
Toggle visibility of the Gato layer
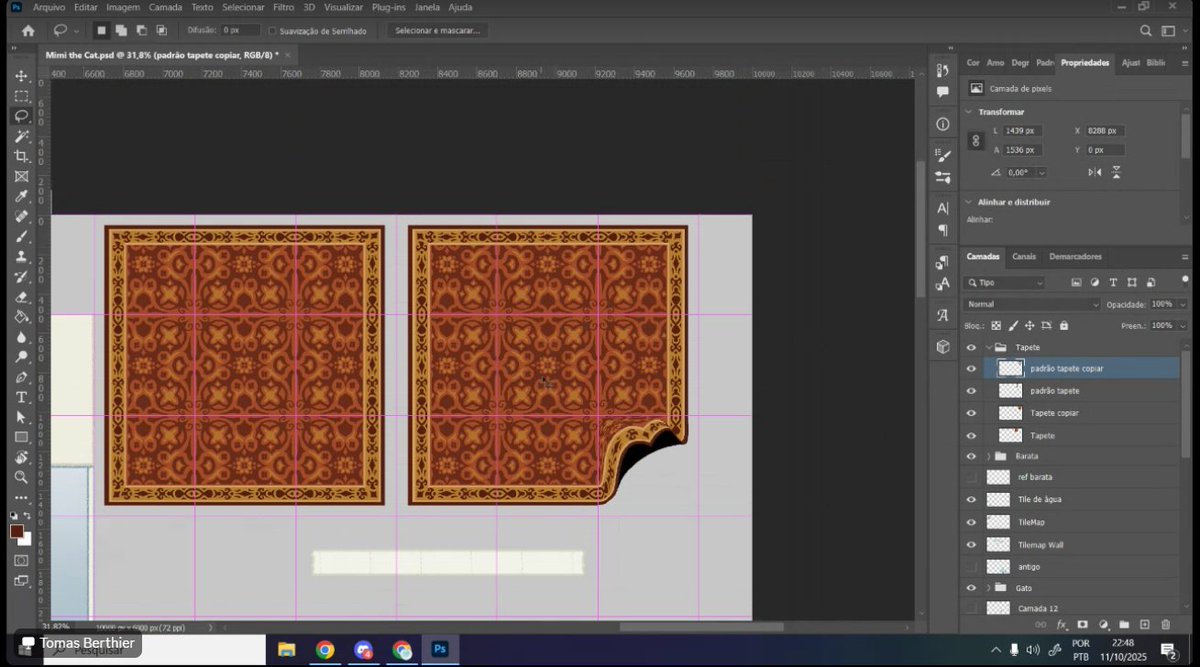click(x=969, y=588)
